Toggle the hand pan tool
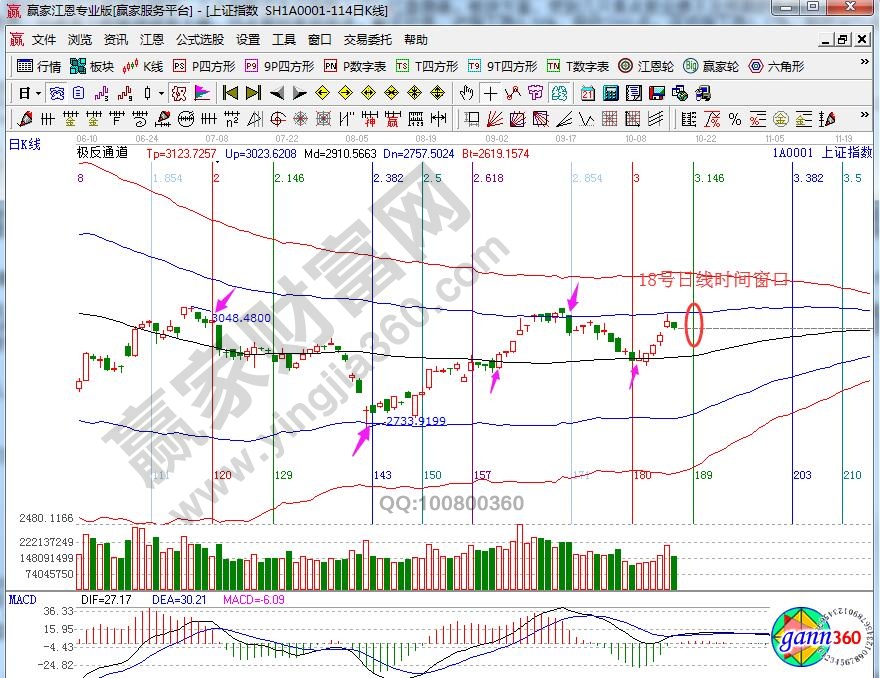The height and width of the screenshot is (678, 880). point(466,93)
